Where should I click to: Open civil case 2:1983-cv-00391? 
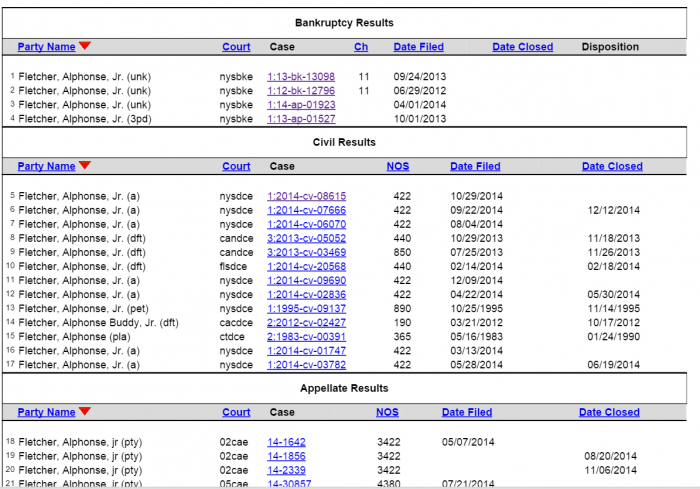(306, 336)
